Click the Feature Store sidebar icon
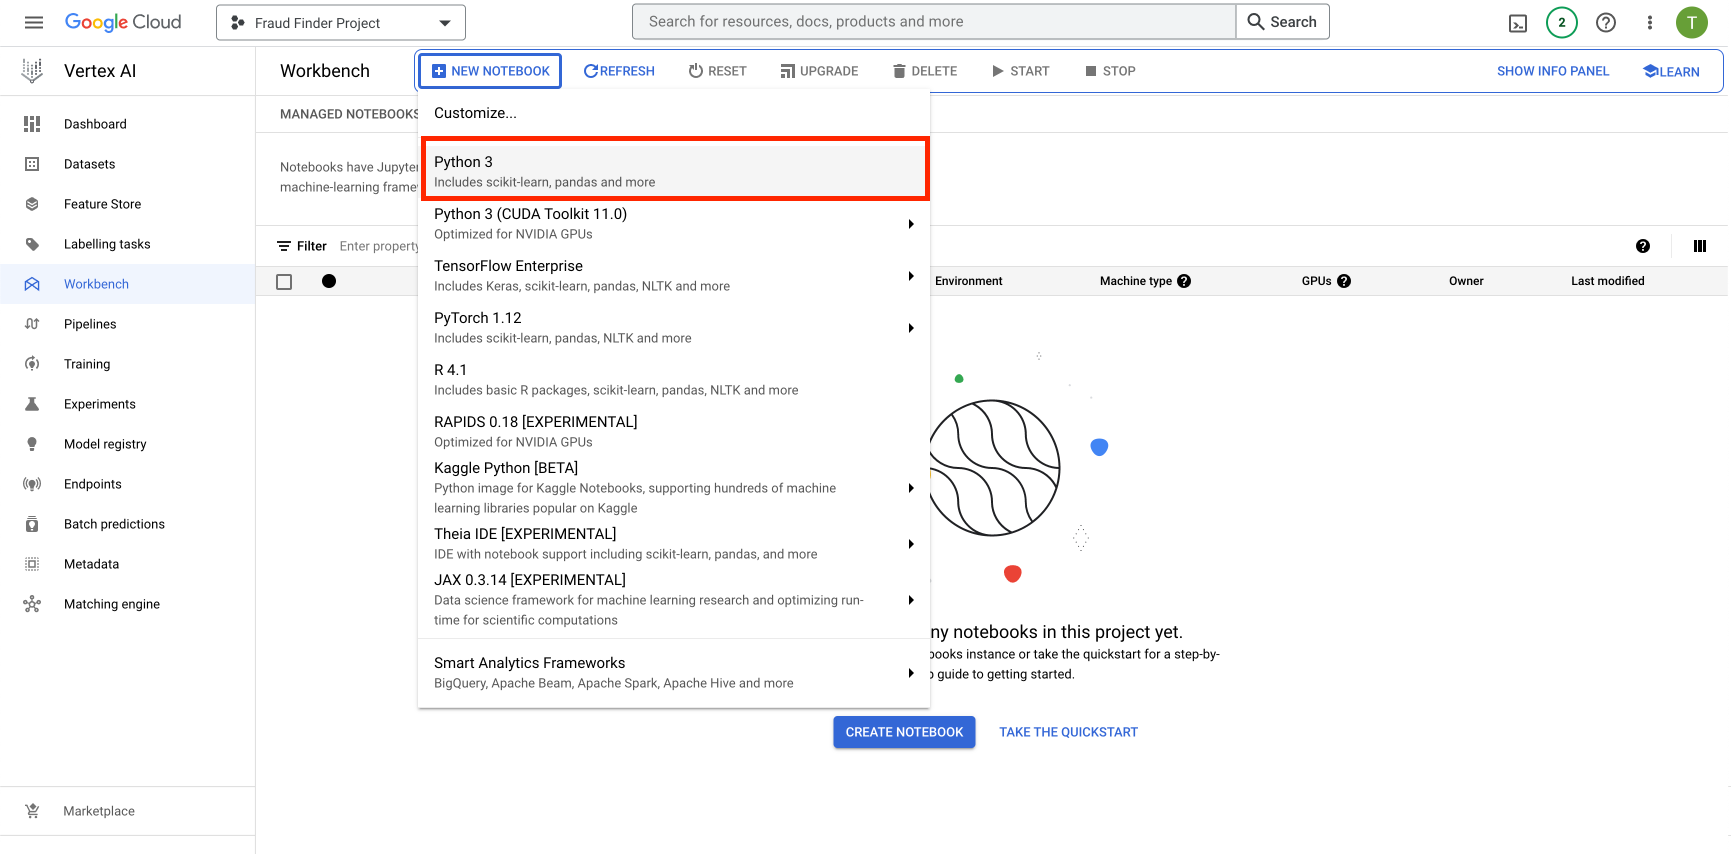The image size is (1731, 854). [32, 204]
